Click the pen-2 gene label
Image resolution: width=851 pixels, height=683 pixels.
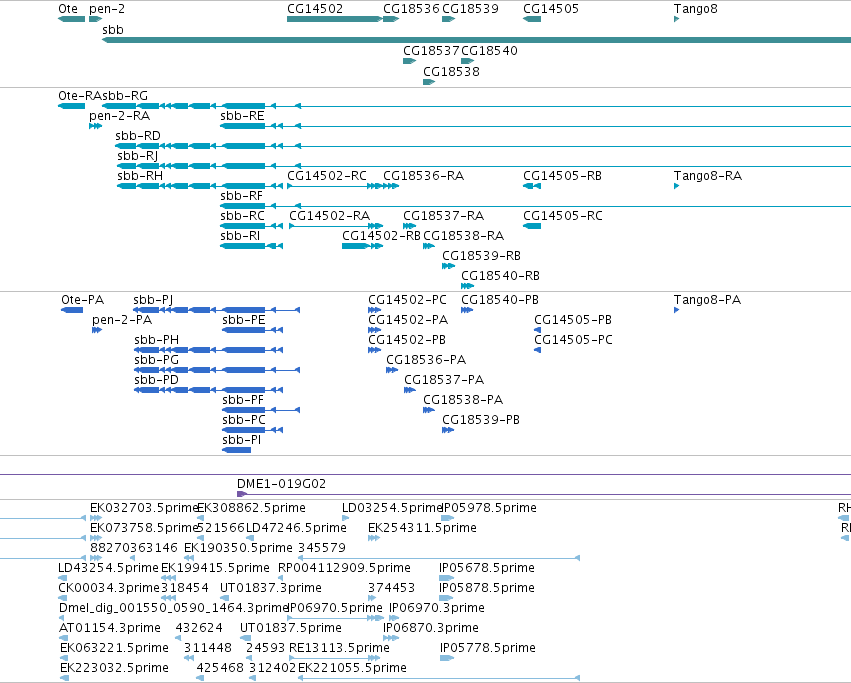[106, 9]
